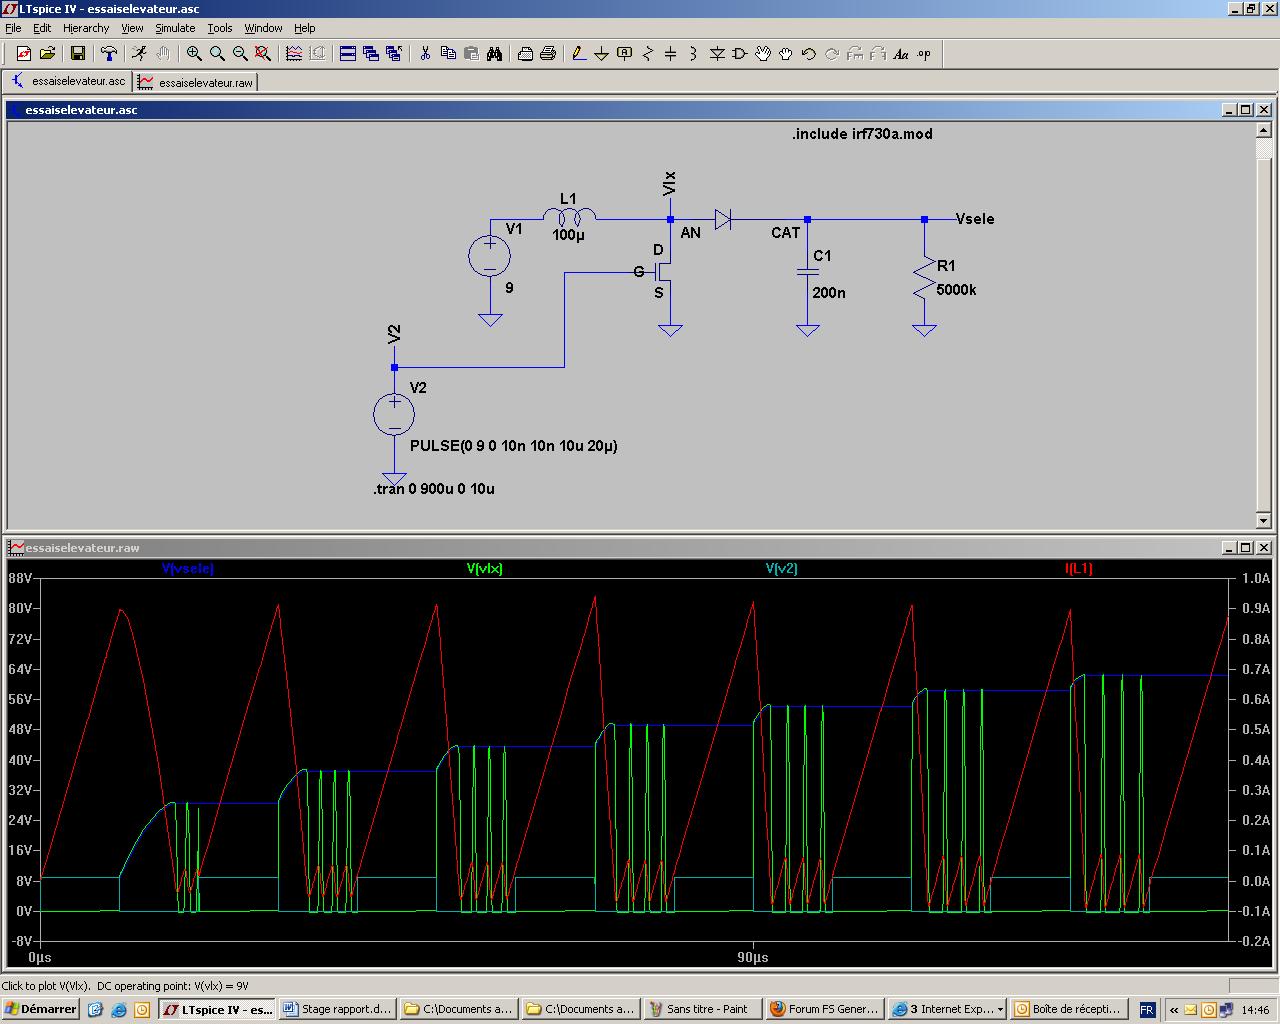Click the .op SPICE directive icon
This screenshot has width=1280, height=1024.
pos(924,54)
